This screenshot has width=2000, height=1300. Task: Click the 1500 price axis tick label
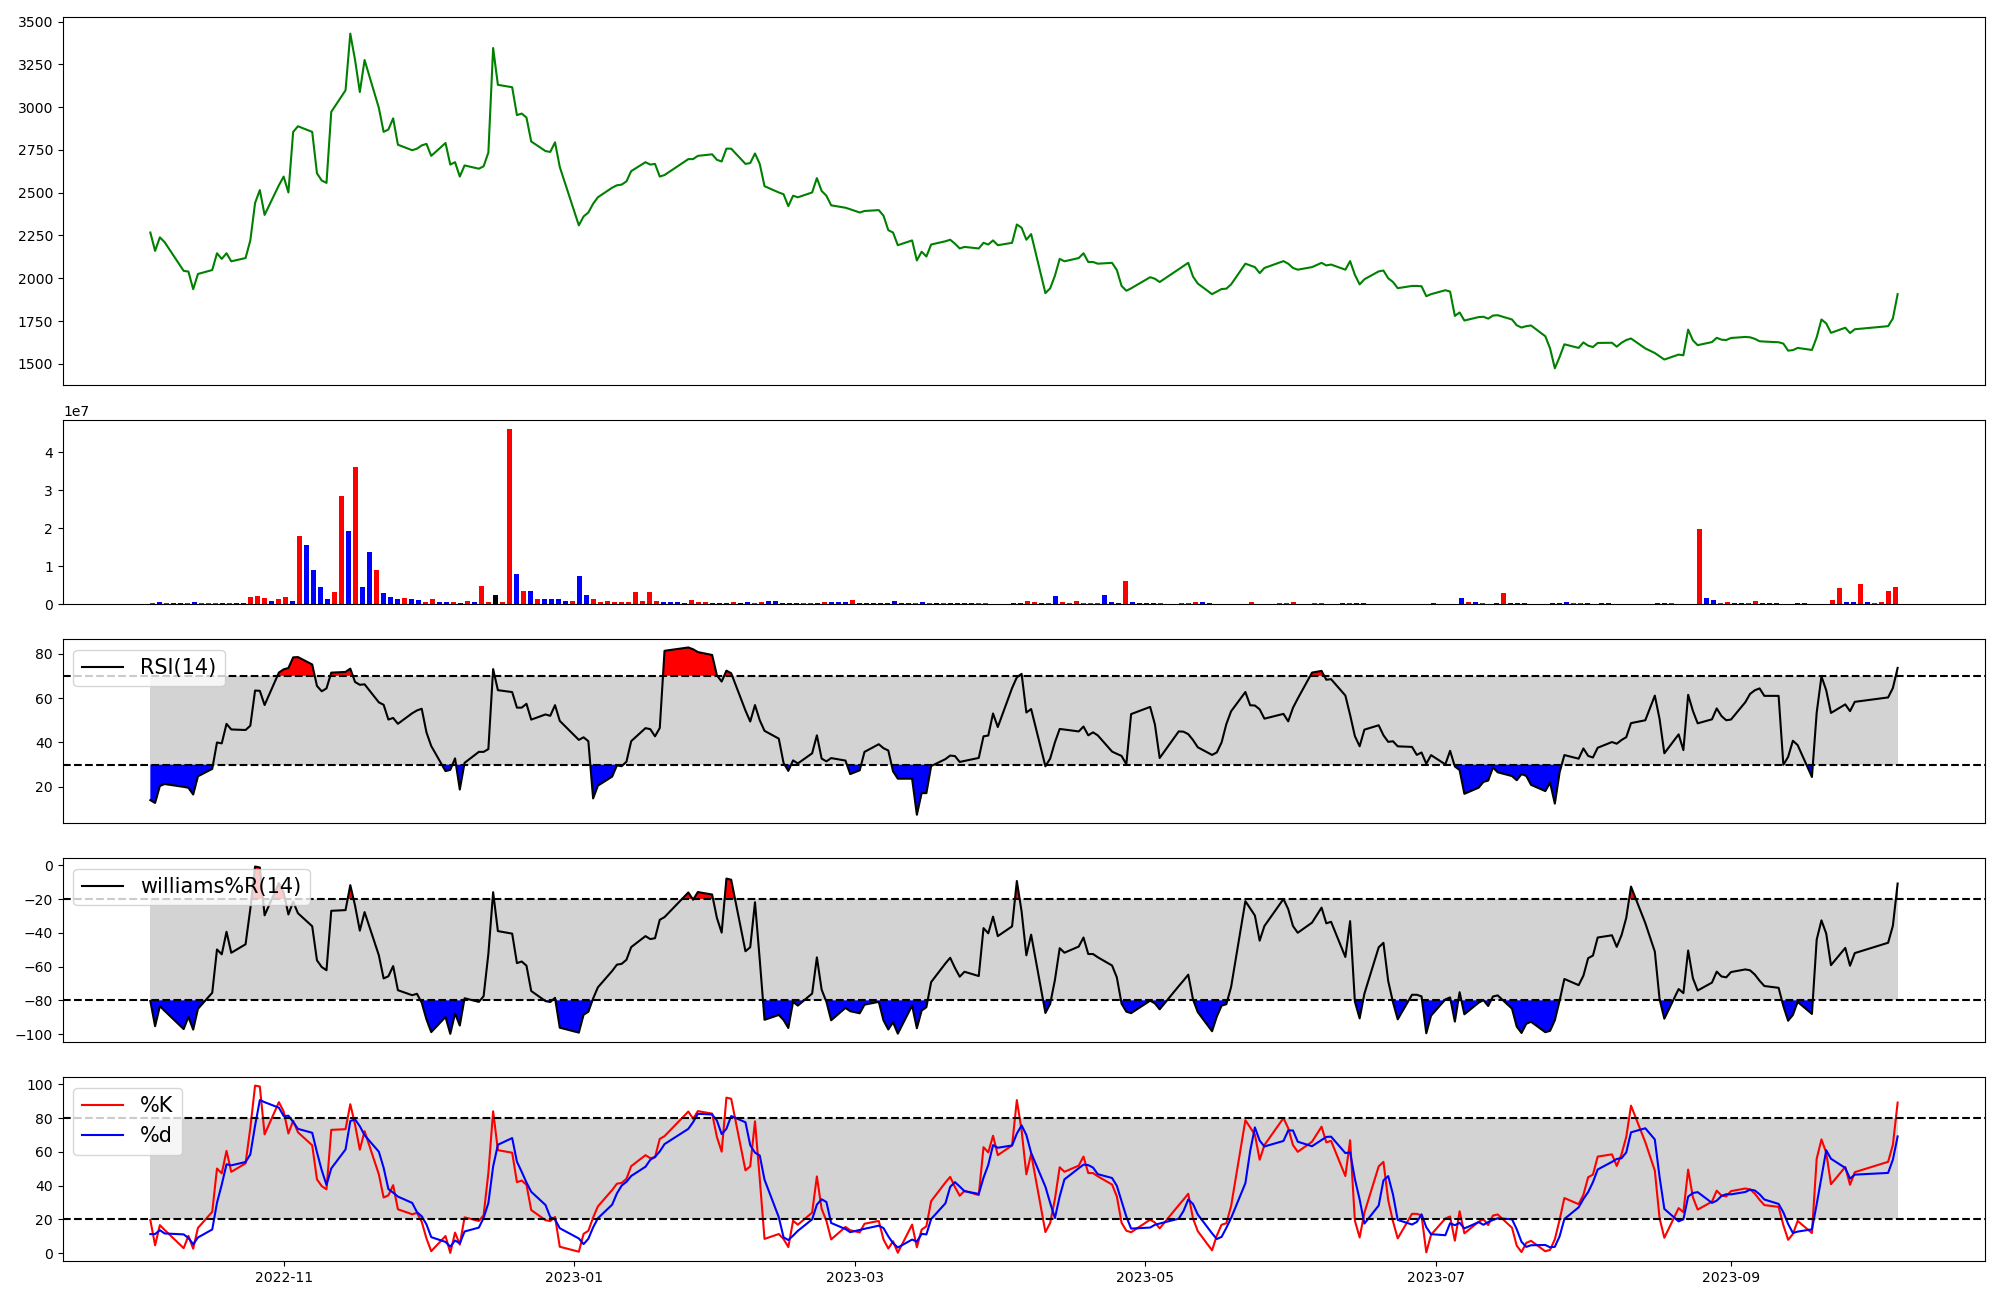[x=34, y=364]
